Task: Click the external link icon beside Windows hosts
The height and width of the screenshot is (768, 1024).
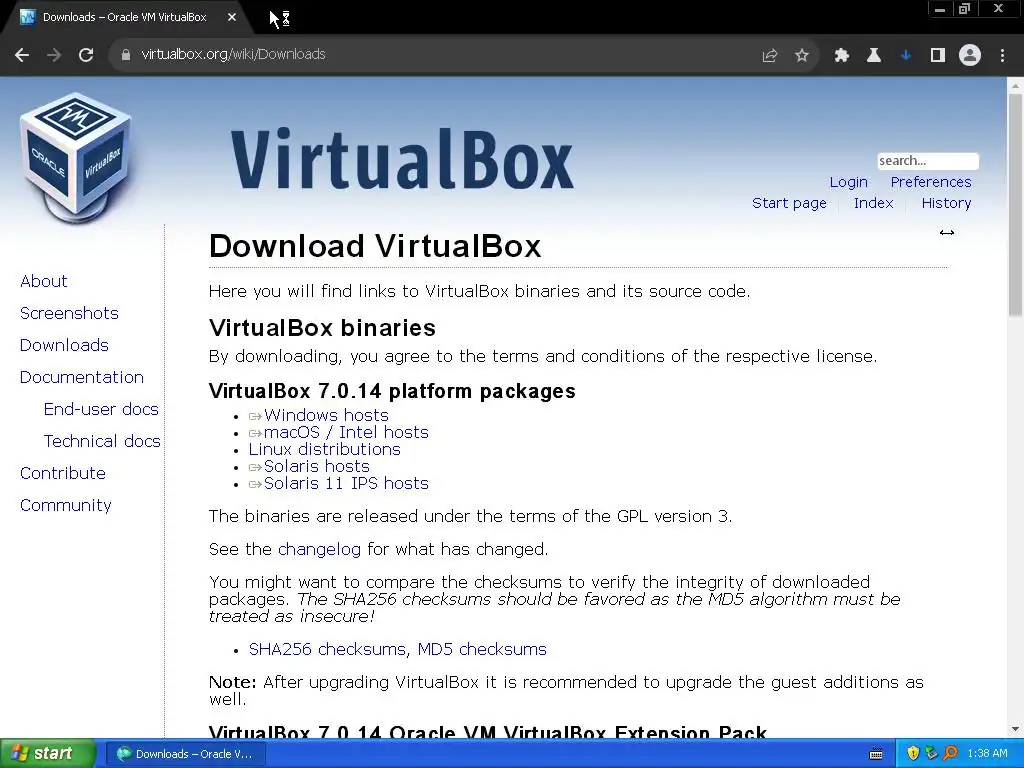Action: [x=255, y=416]
